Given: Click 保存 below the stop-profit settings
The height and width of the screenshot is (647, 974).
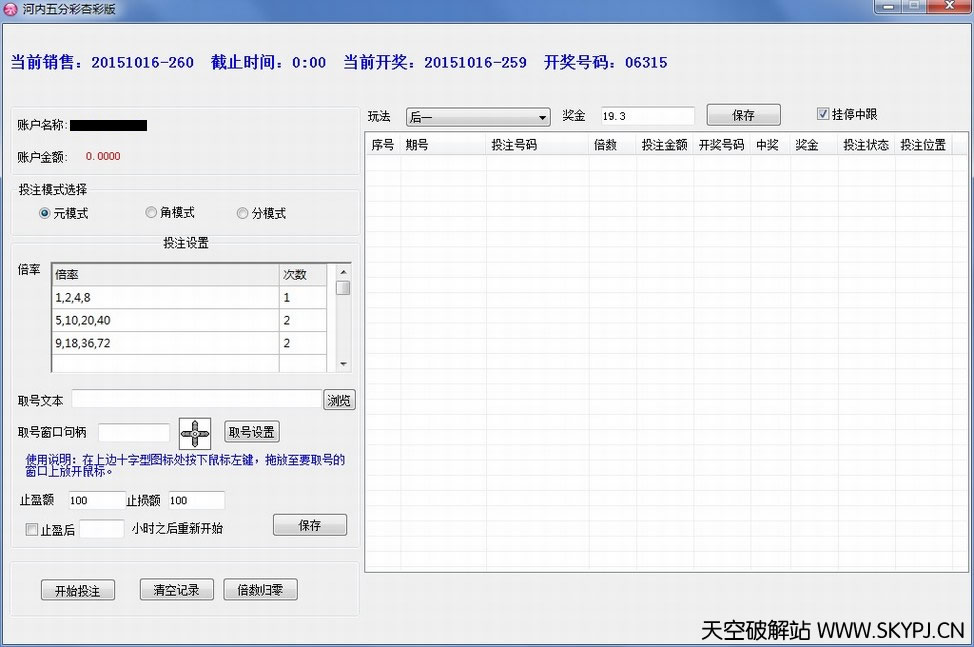Looking at the screenshot, I should 309,524.
